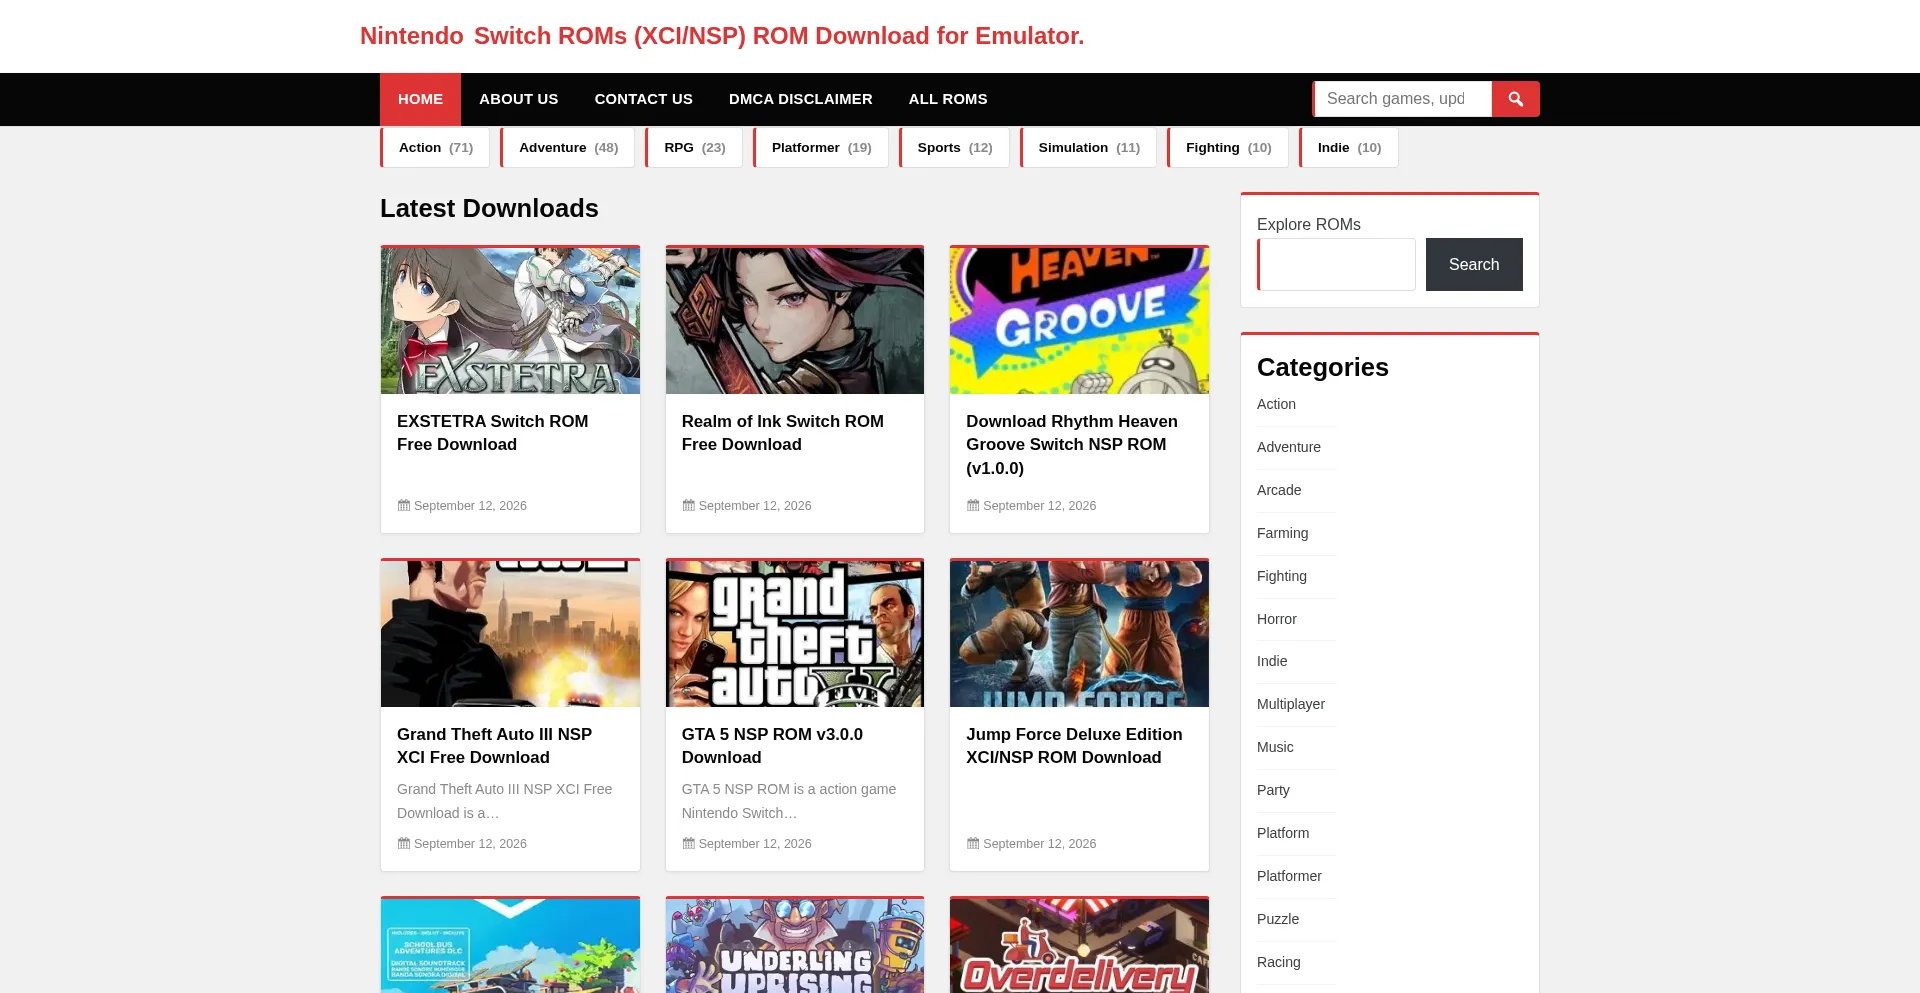Open the Grand Theft Auto III cover image

510,634
